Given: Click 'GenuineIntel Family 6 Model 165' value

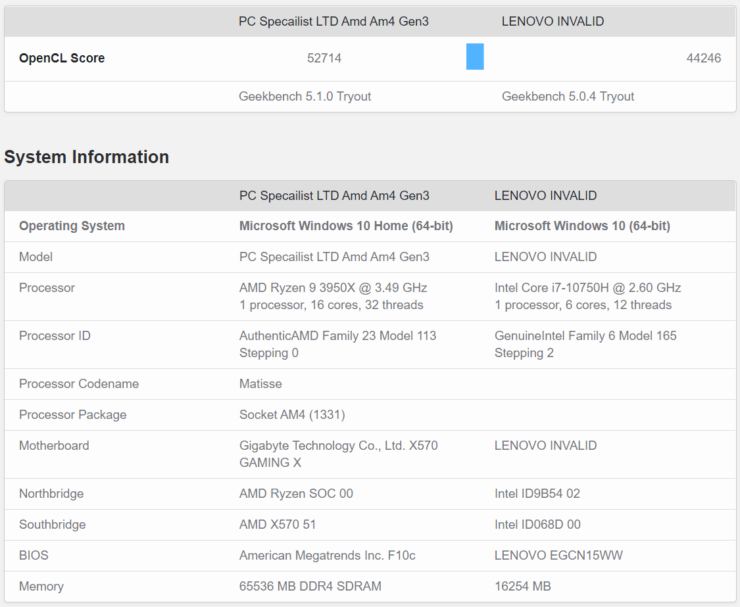Looking at the screenshot, I should [586, 336].
